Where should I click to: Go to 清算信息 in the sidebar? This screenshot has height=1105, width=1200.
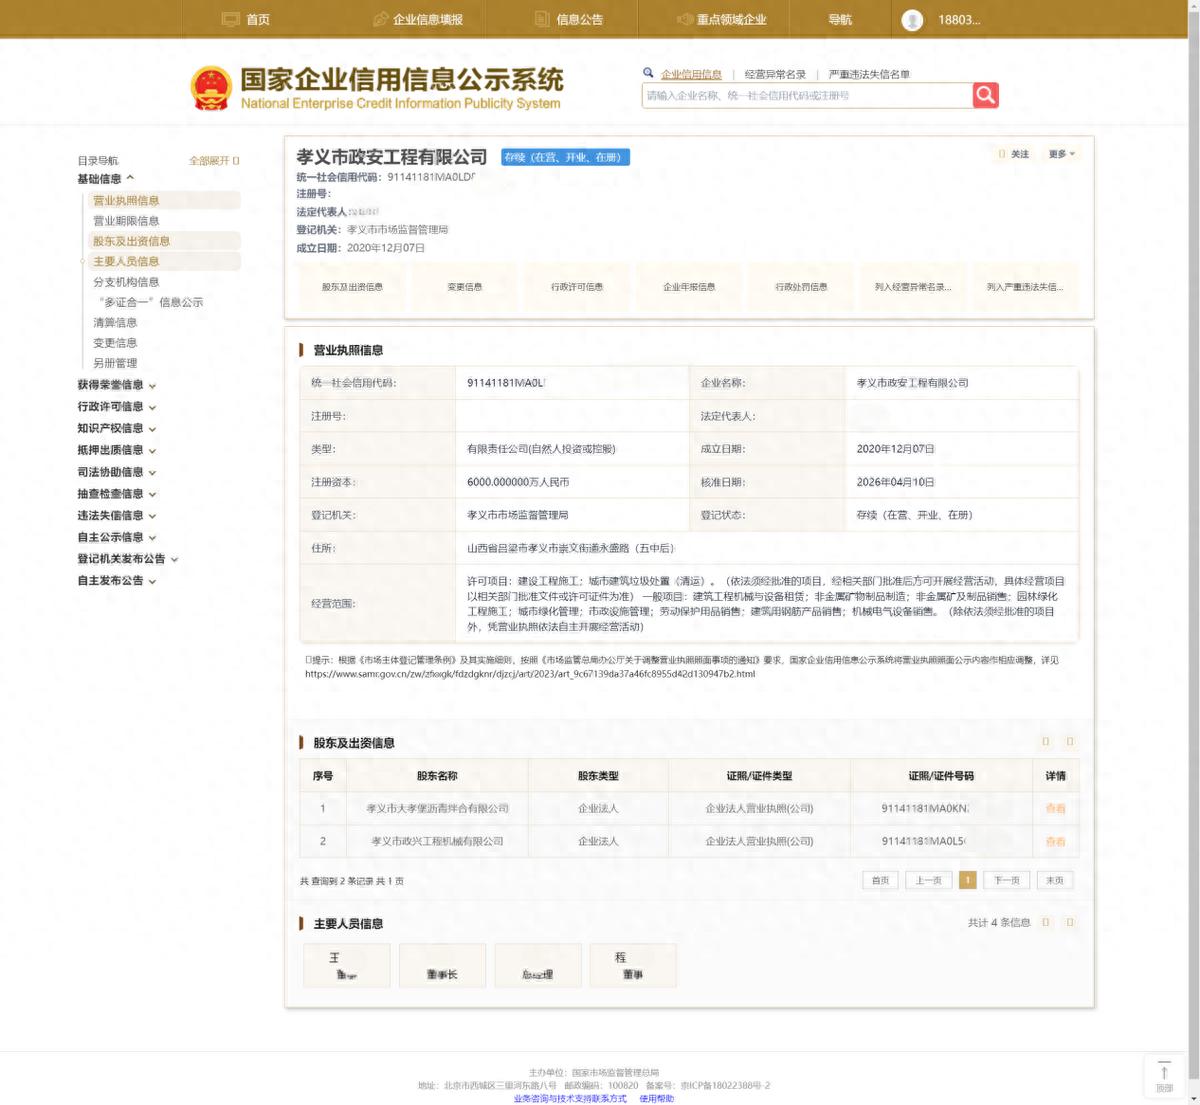[115, 322]
